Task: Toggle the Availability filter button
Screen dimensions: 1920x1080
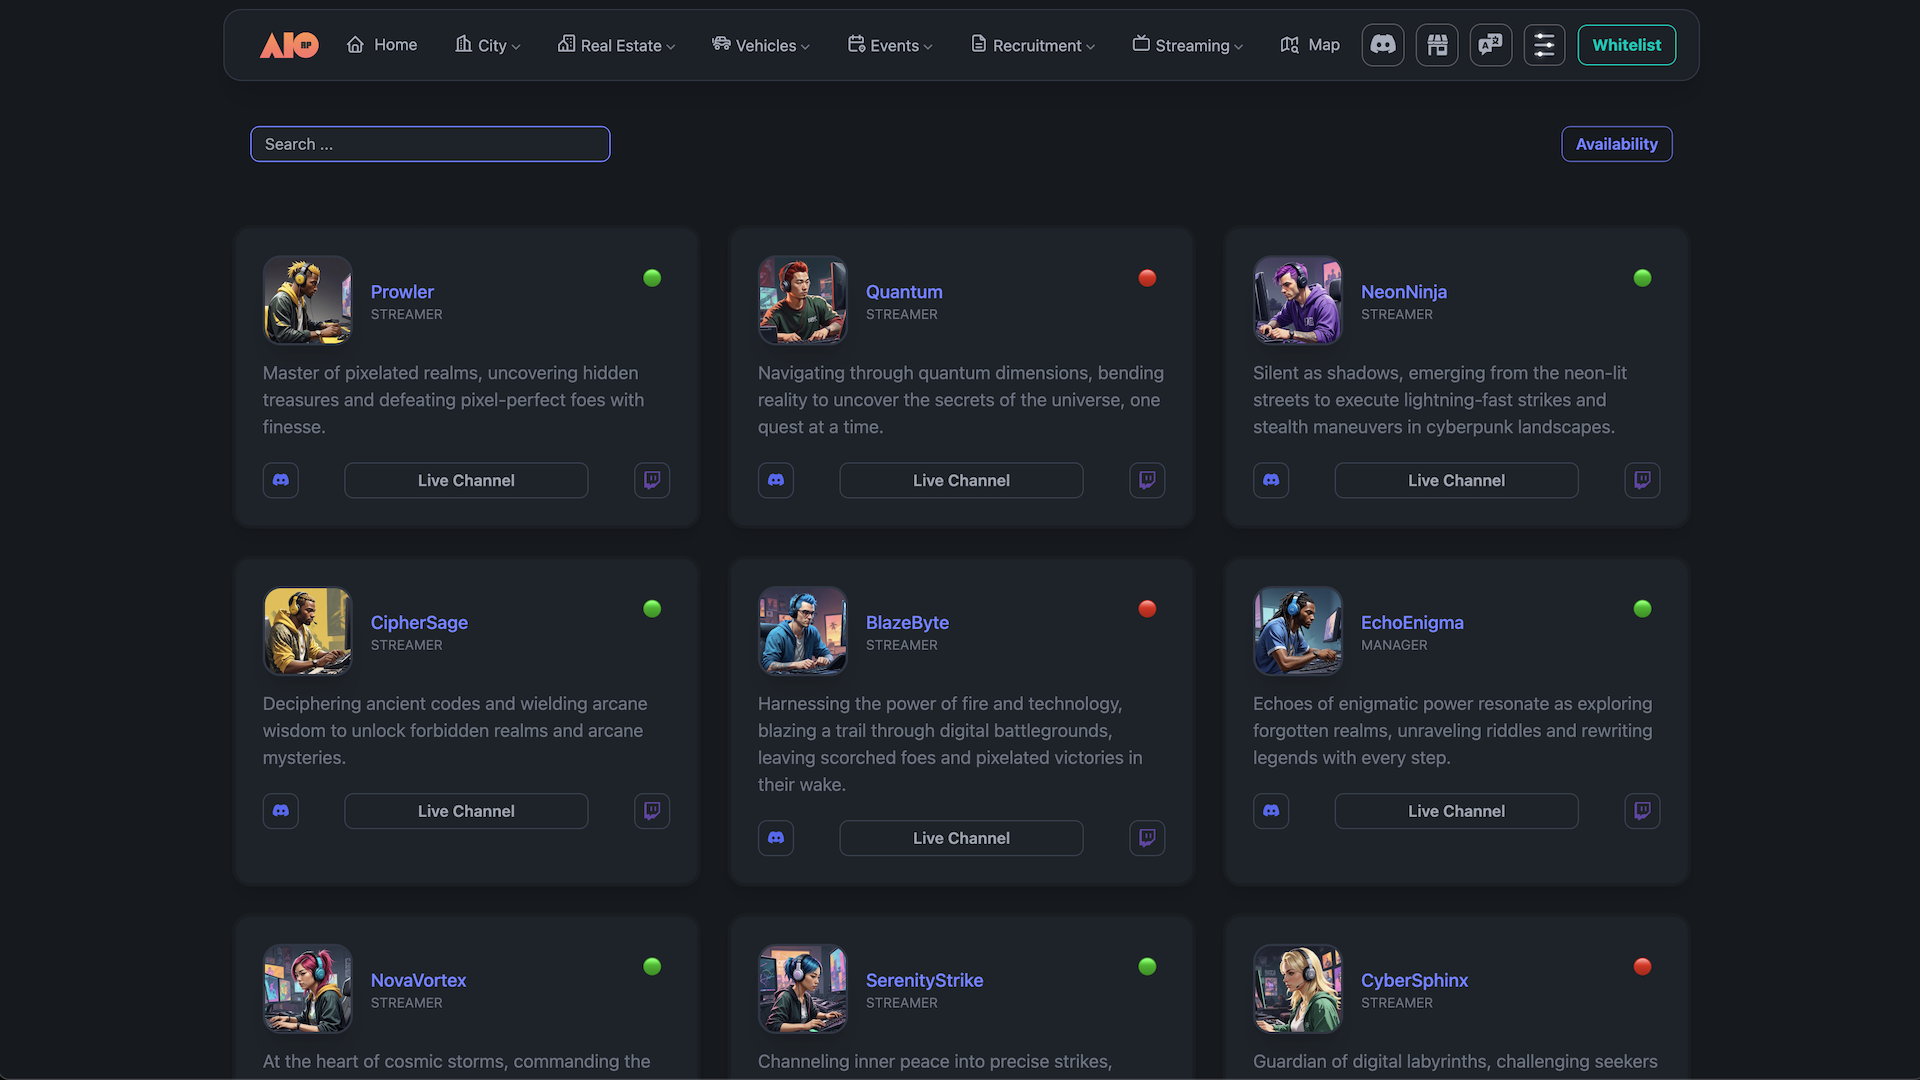Action: pyautogui.click(x=1616, y=144)
